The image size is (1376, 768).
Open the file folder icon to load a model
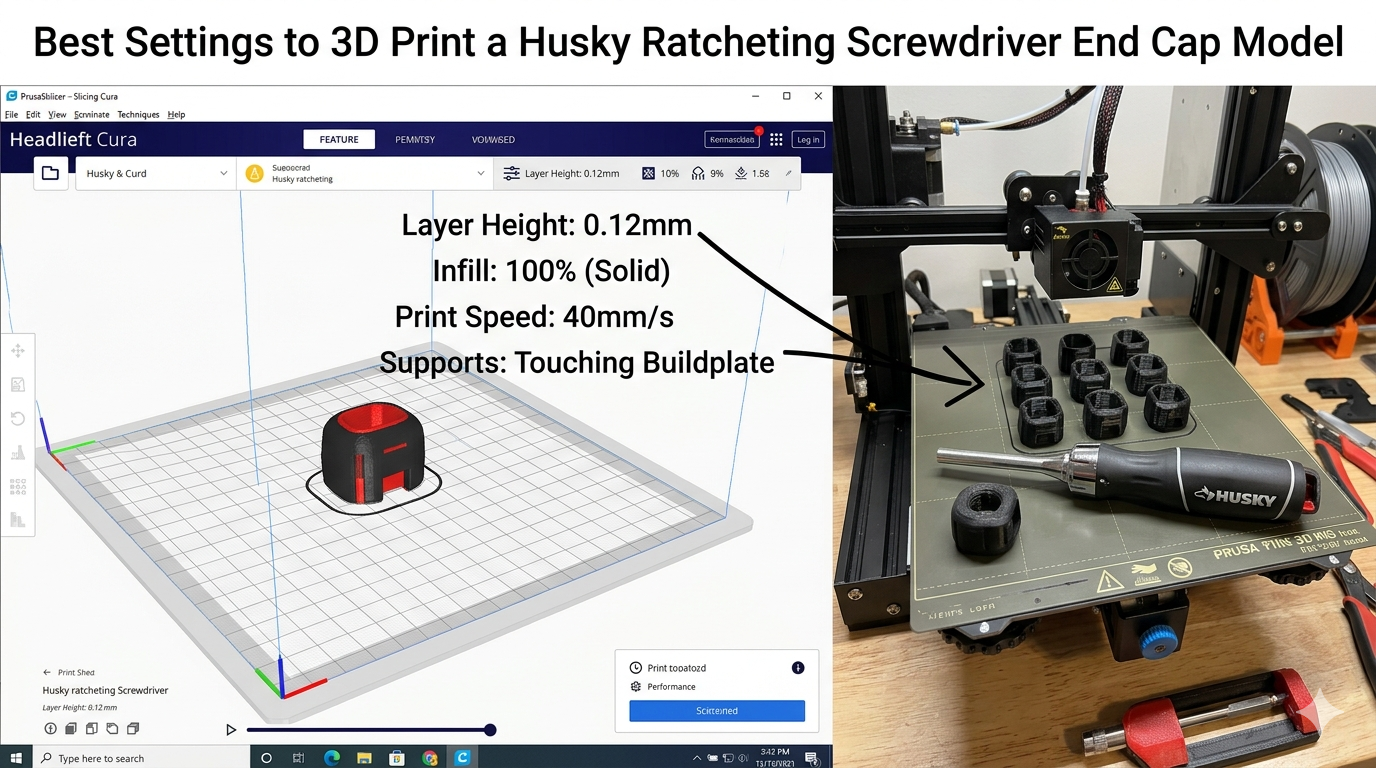[50, 172]
